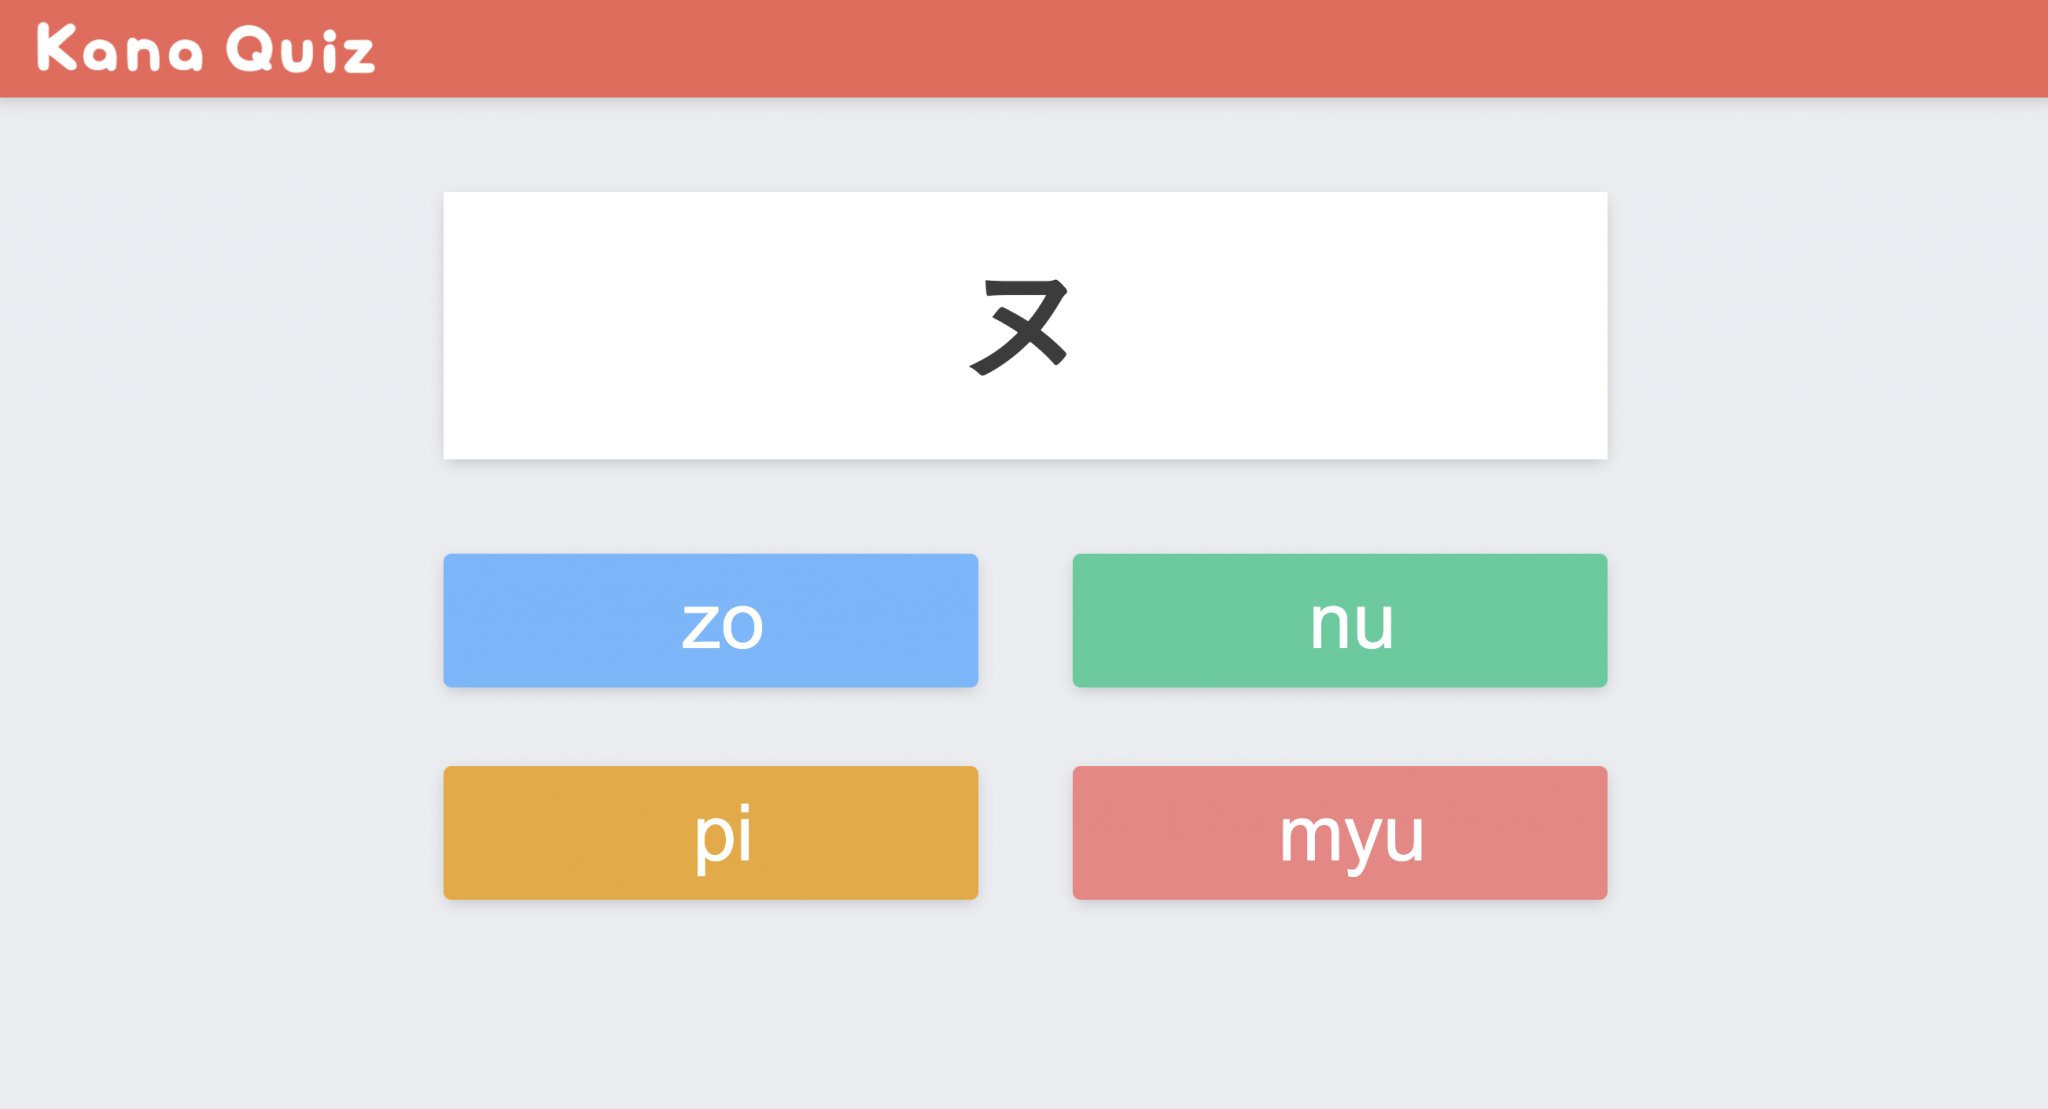Click the "myu" option in bottom-right
2048x1109 pixels.
pyautogui.click(x=1340, y=833)
